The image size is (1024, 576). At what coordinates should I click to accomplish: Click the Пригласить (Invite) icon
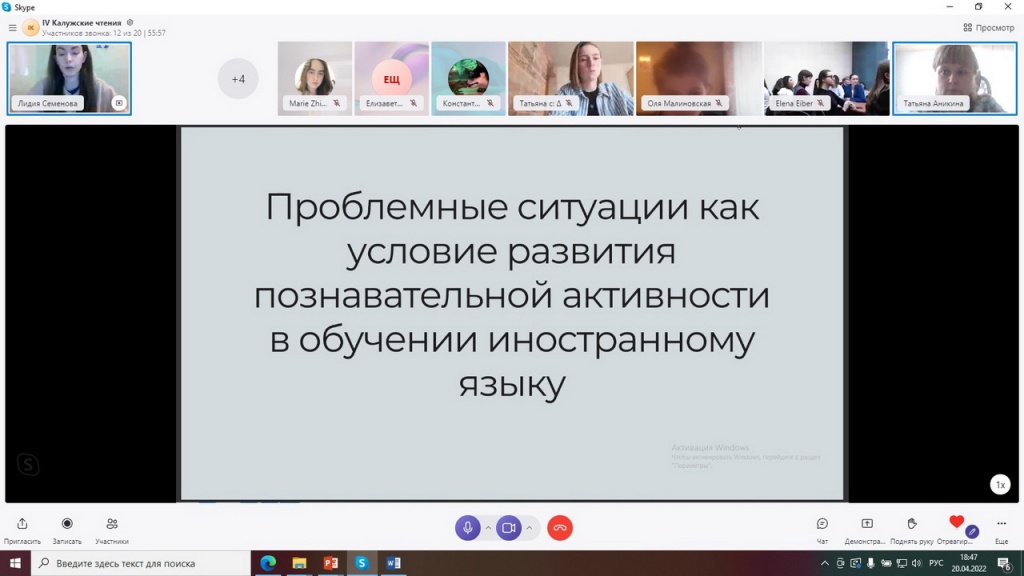(x=22, y=524)
